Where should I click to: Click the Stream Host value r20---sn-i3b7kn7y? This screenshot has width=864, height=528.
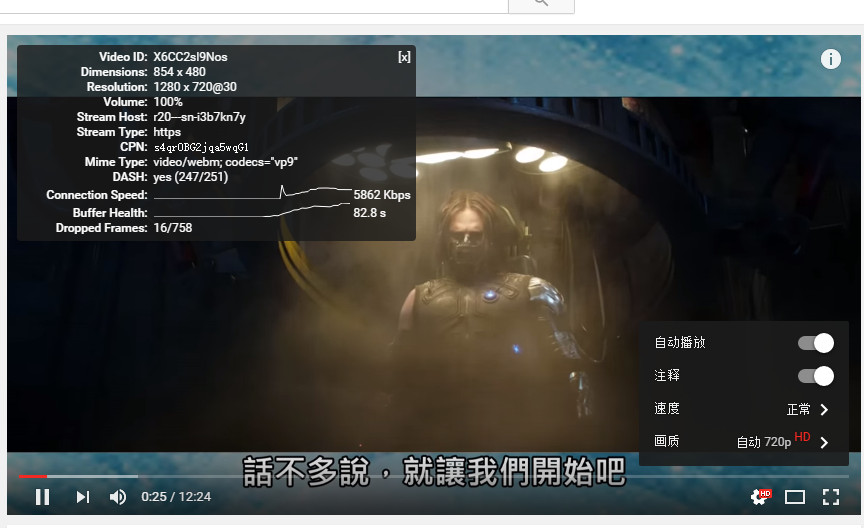click(199, 117)
